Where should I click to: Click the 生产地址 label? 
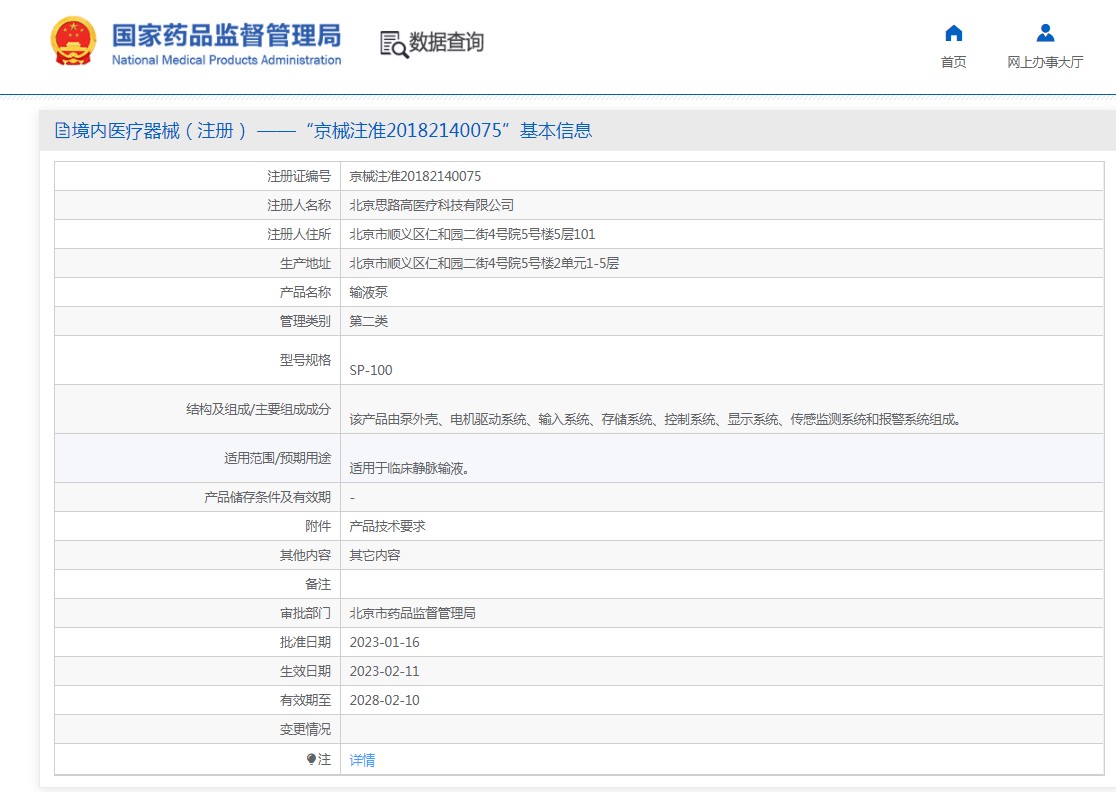(x=305, y=263)
